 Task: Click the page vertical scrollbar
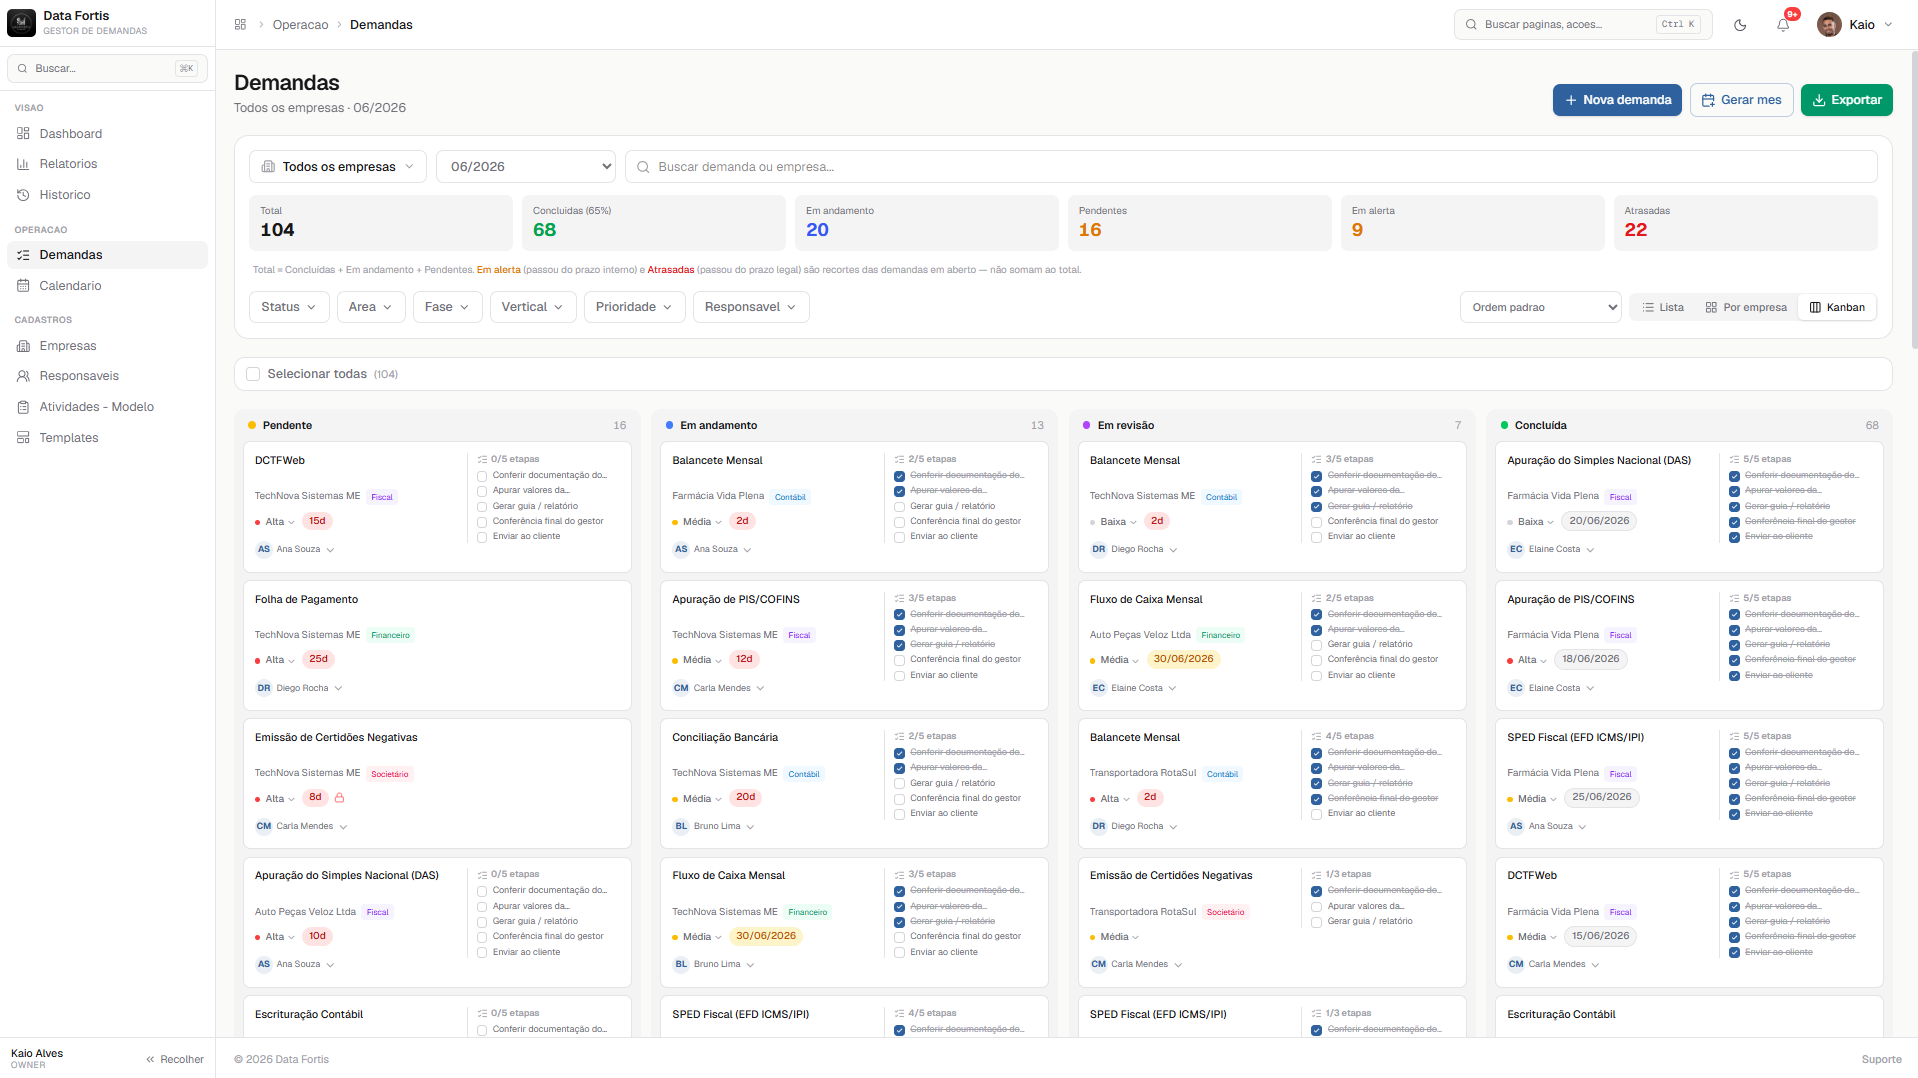[1914, 200]
